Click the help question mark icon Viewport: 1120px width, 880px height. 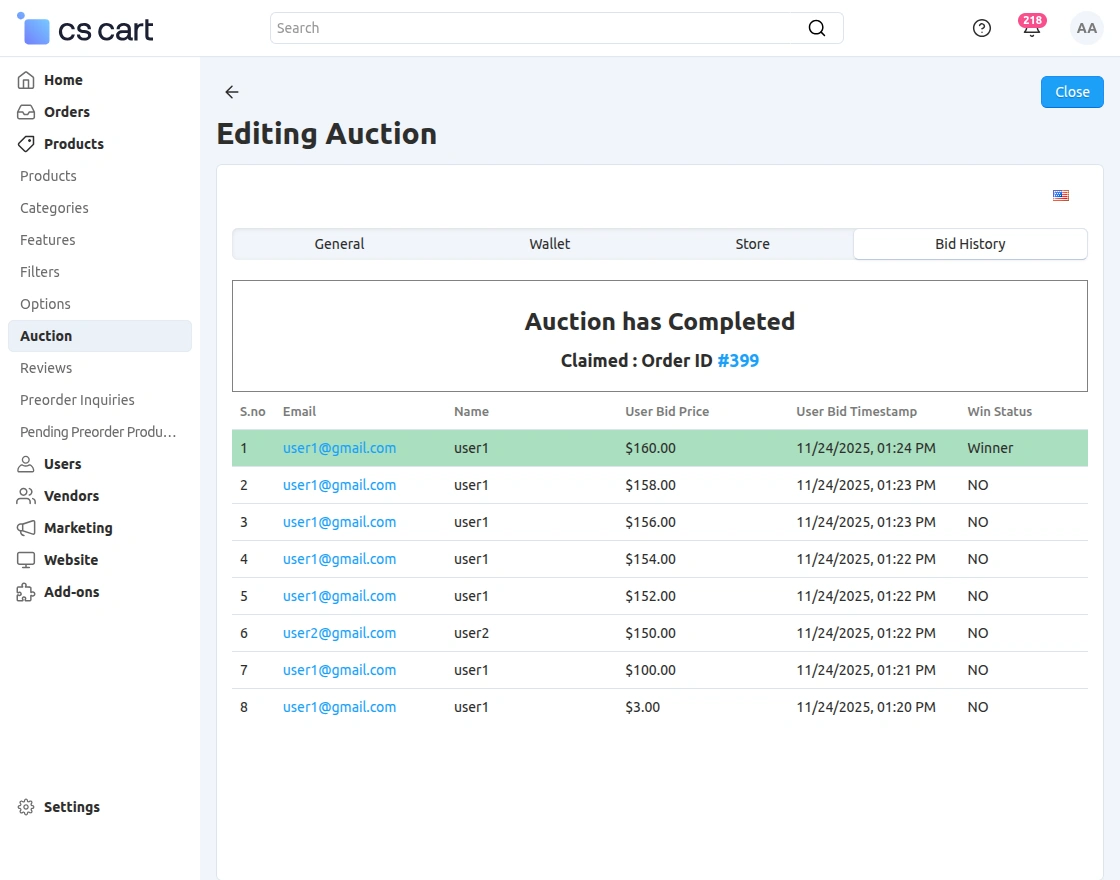[x=981, y=28]
